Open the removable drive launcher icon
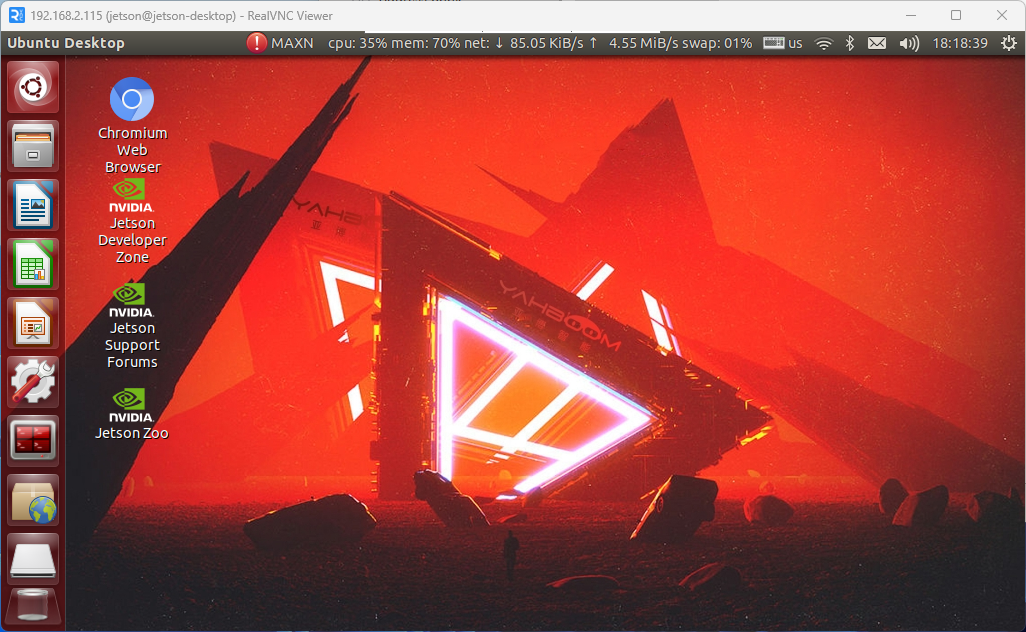Viewport: 1026px width, 632px height. coord(33,558)
